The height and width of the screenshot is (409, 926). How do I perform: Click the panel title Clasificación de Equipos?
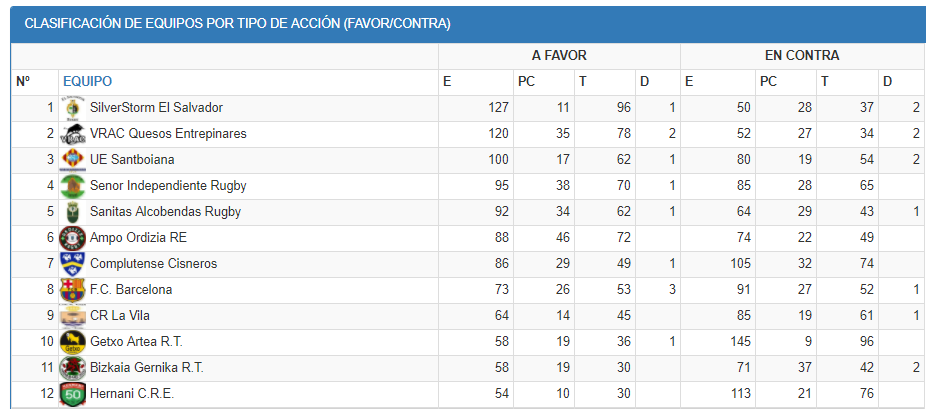237,24
